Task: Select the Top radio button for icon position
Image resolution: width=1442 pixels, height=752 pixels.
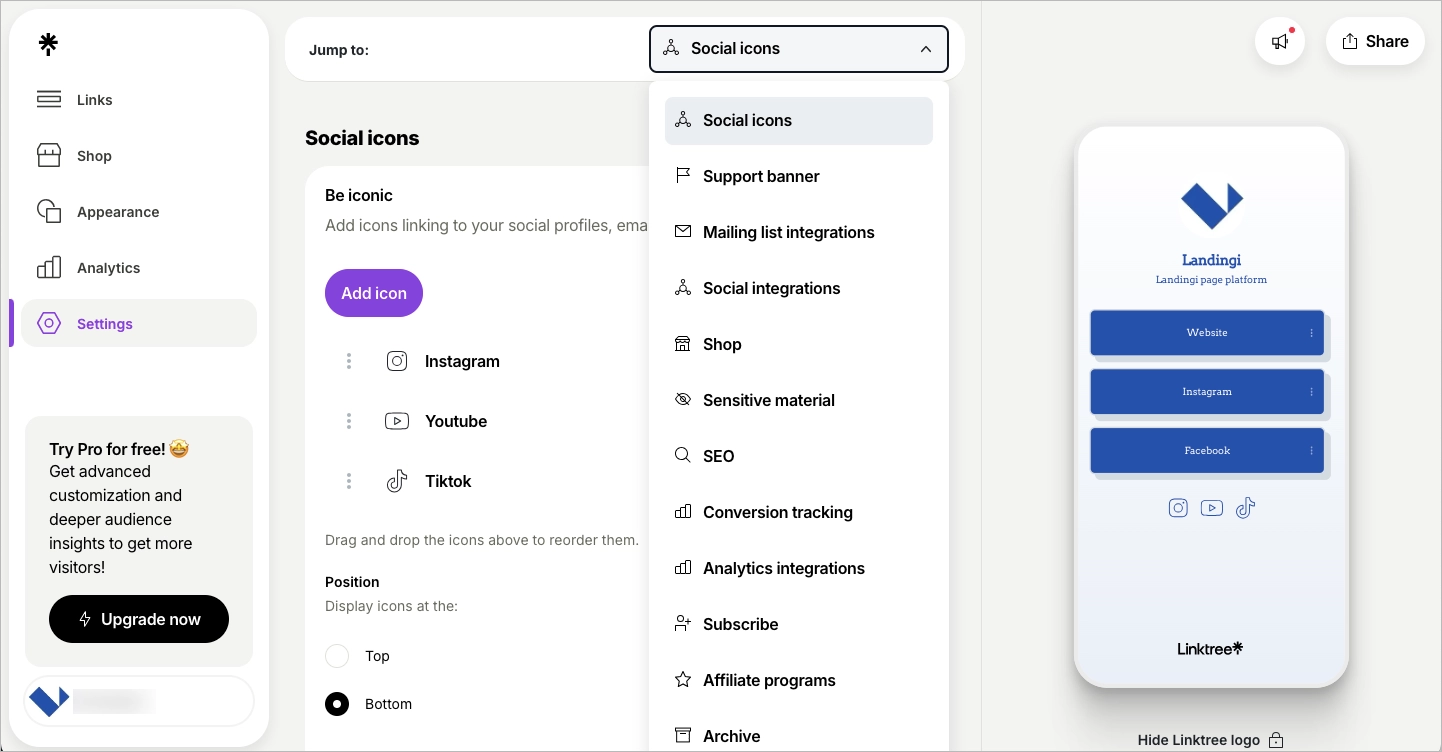Action: [x=337, y=656]
